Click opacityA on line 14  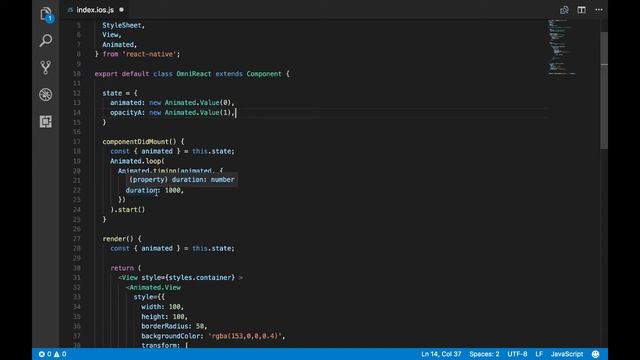pyautogui.click(x=125, y=112)
